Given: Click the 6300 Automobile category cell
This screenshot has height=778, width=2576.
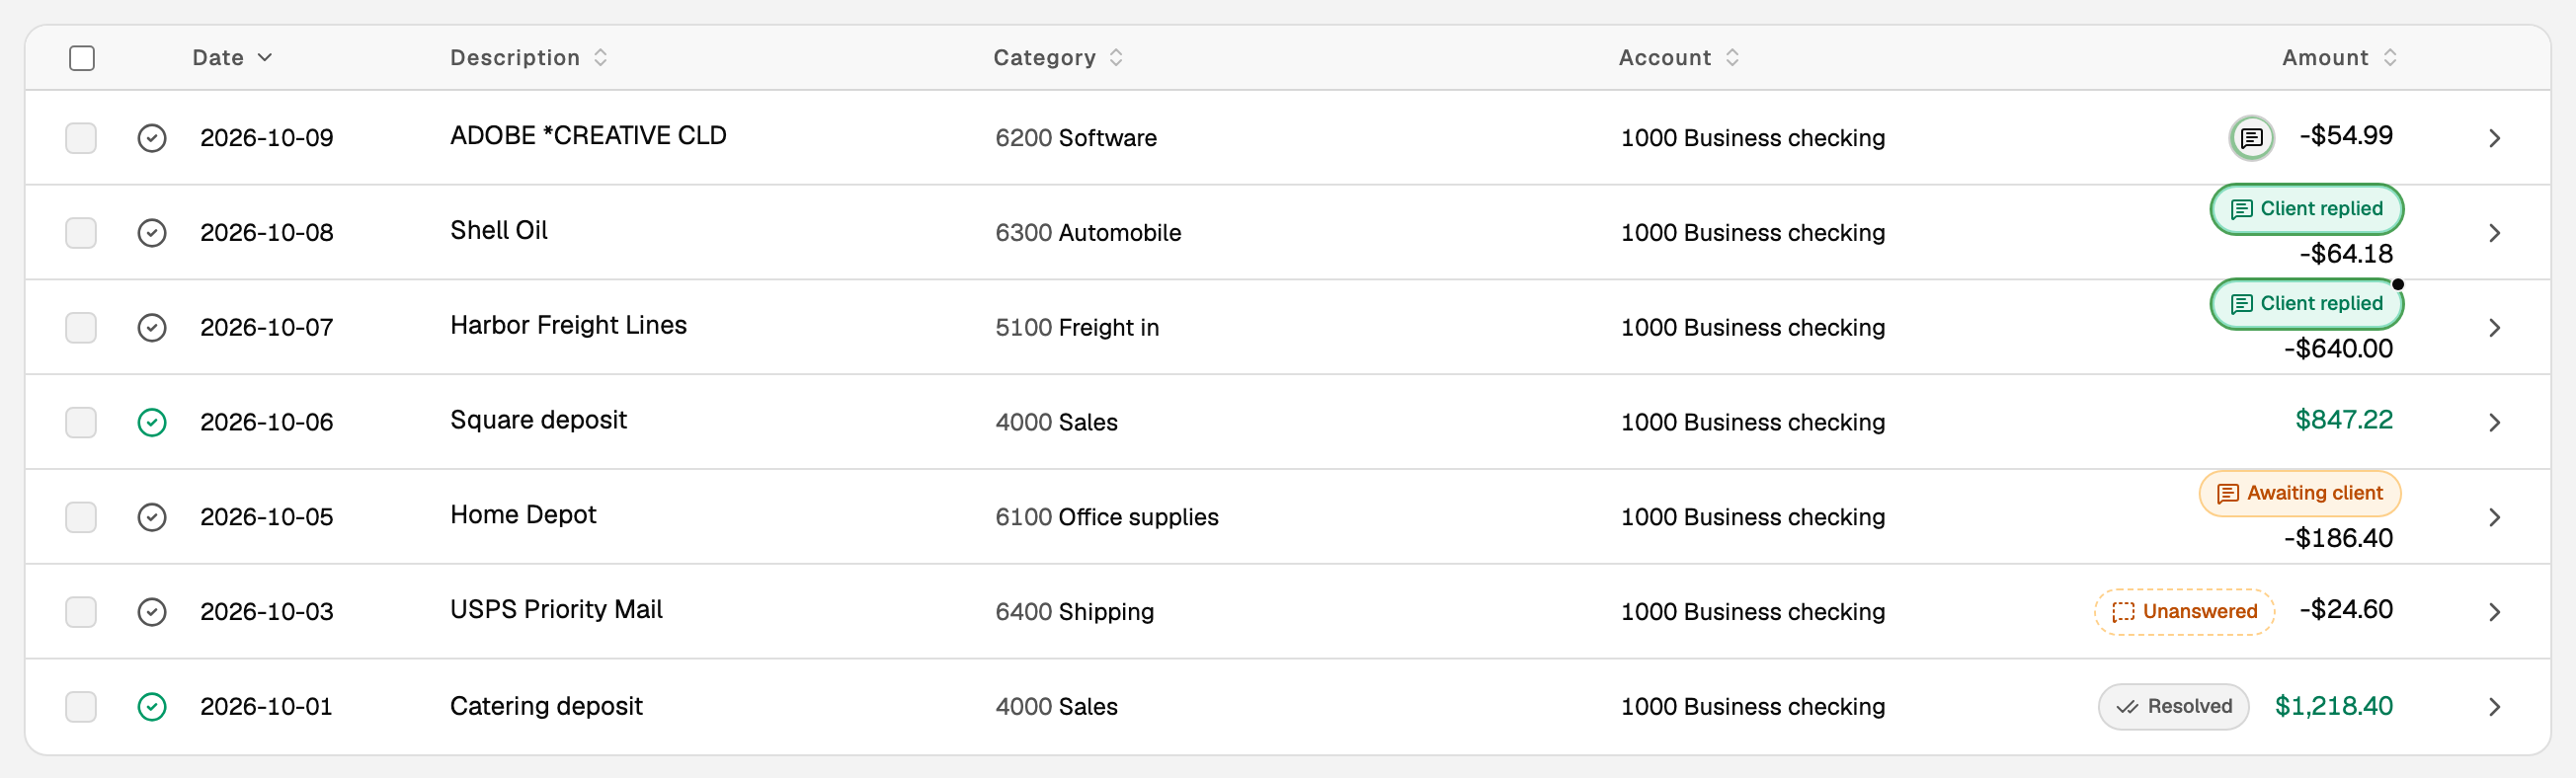Looking at the screenshot, I should (1088, 233).
